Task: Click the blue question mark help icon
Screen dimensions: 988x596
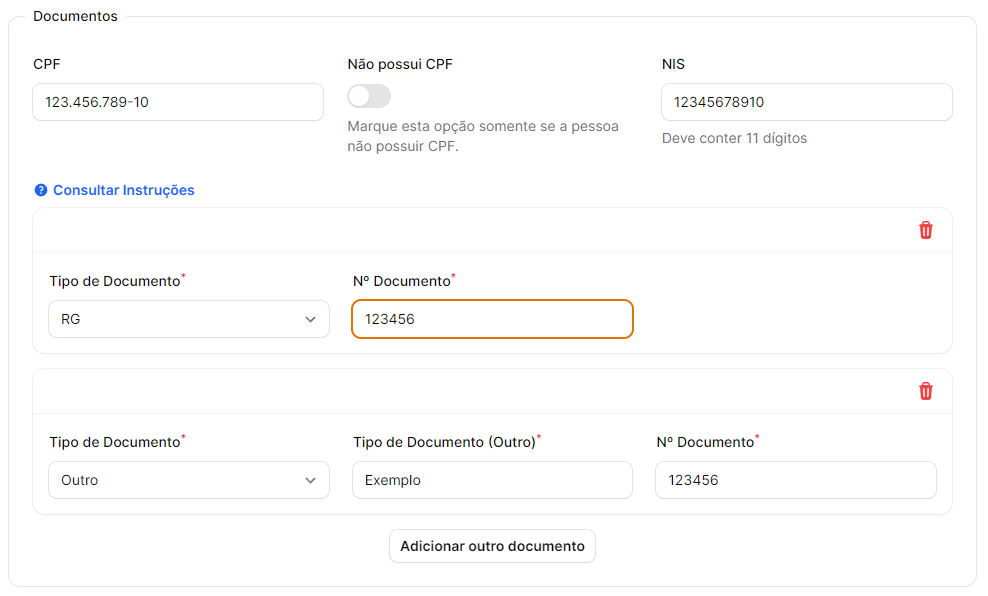Action: click(x=41, y=190)
